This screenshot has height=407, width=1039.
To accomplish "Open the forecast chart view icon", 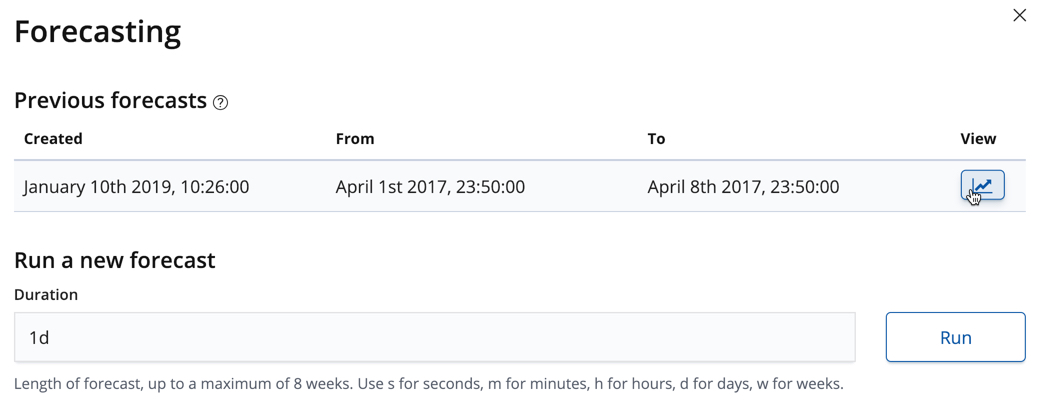I will 982,186.
